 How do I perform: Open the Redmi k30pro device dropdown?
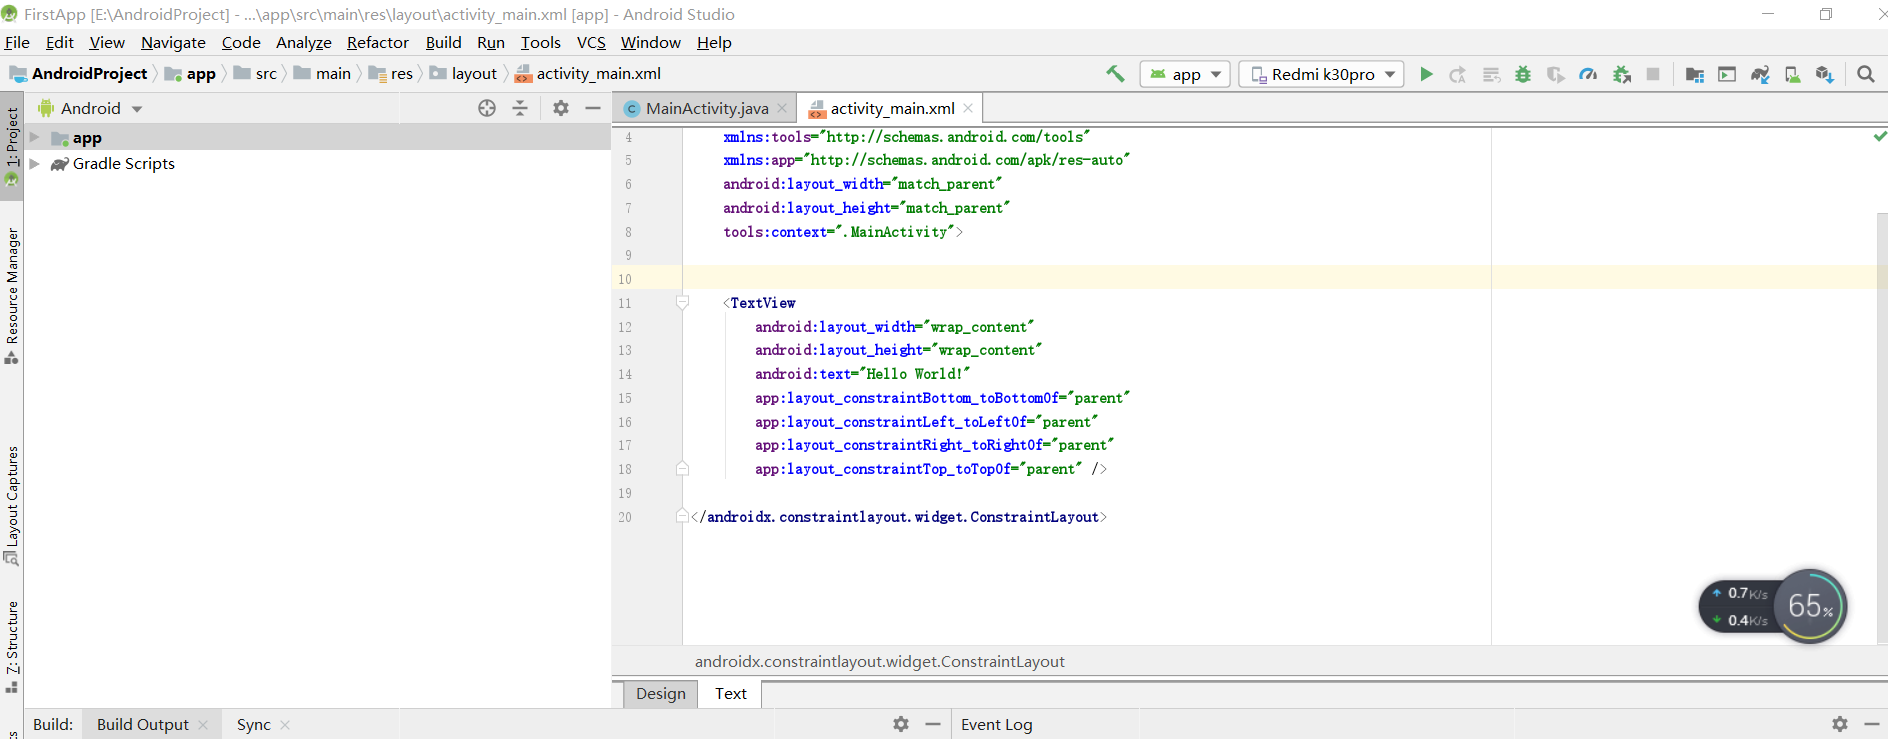tap(1321, 74)
